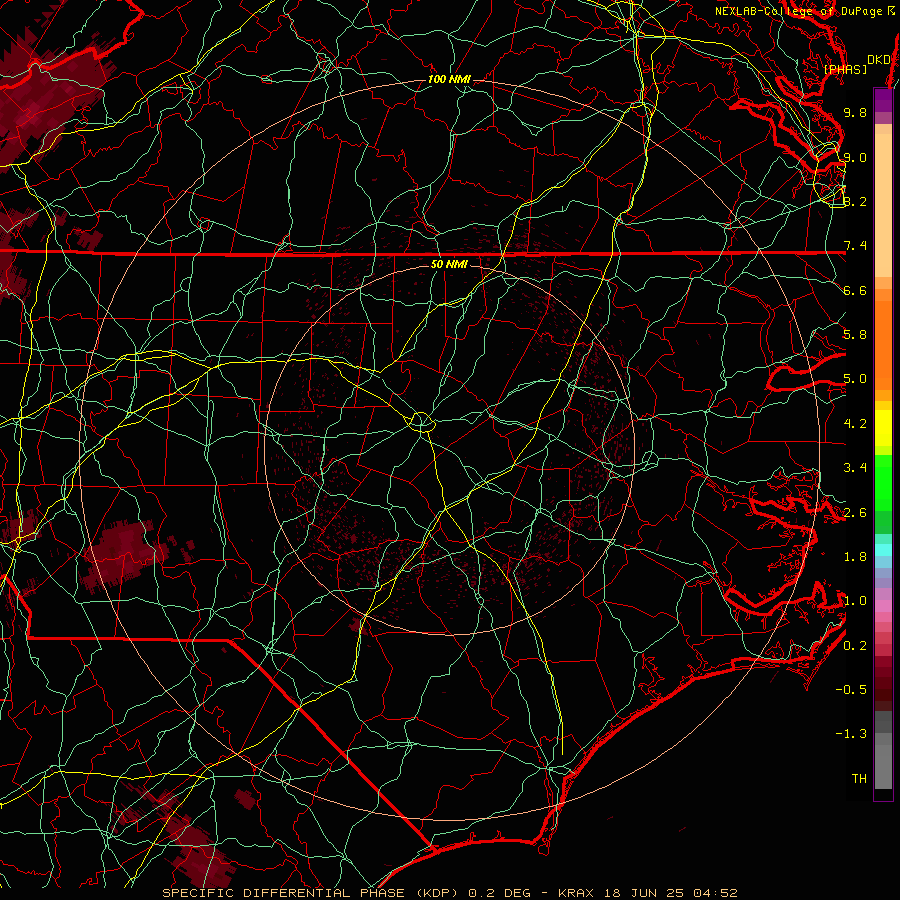Click the 2.6 scale value

(855, 513)
